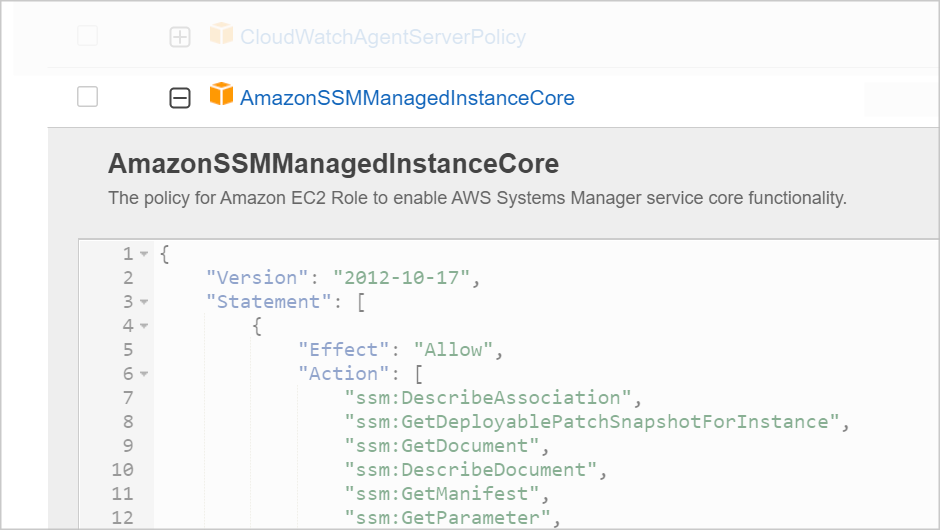Click line number 10 in the gutter
The width and height of the screenshot is (940, 530).
[122, 469]
